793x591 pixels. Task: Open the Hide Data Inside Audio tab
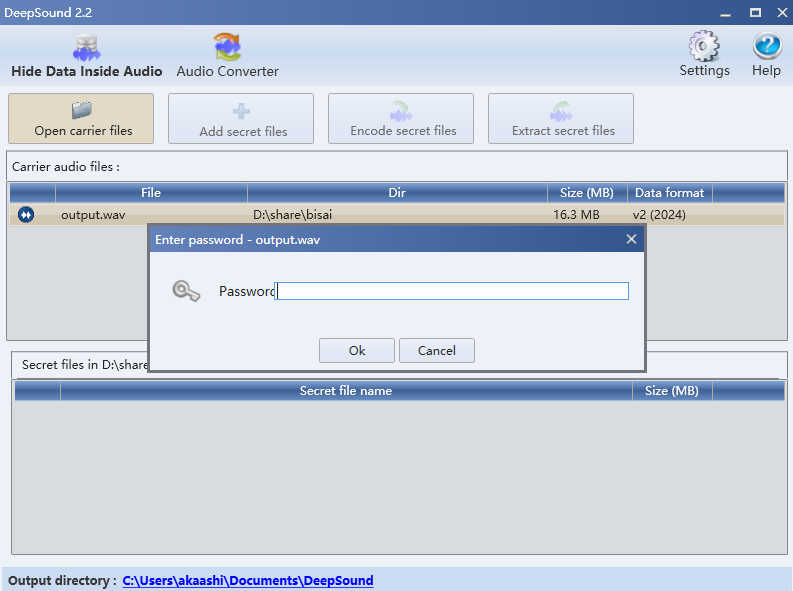(x=86, y=56)
